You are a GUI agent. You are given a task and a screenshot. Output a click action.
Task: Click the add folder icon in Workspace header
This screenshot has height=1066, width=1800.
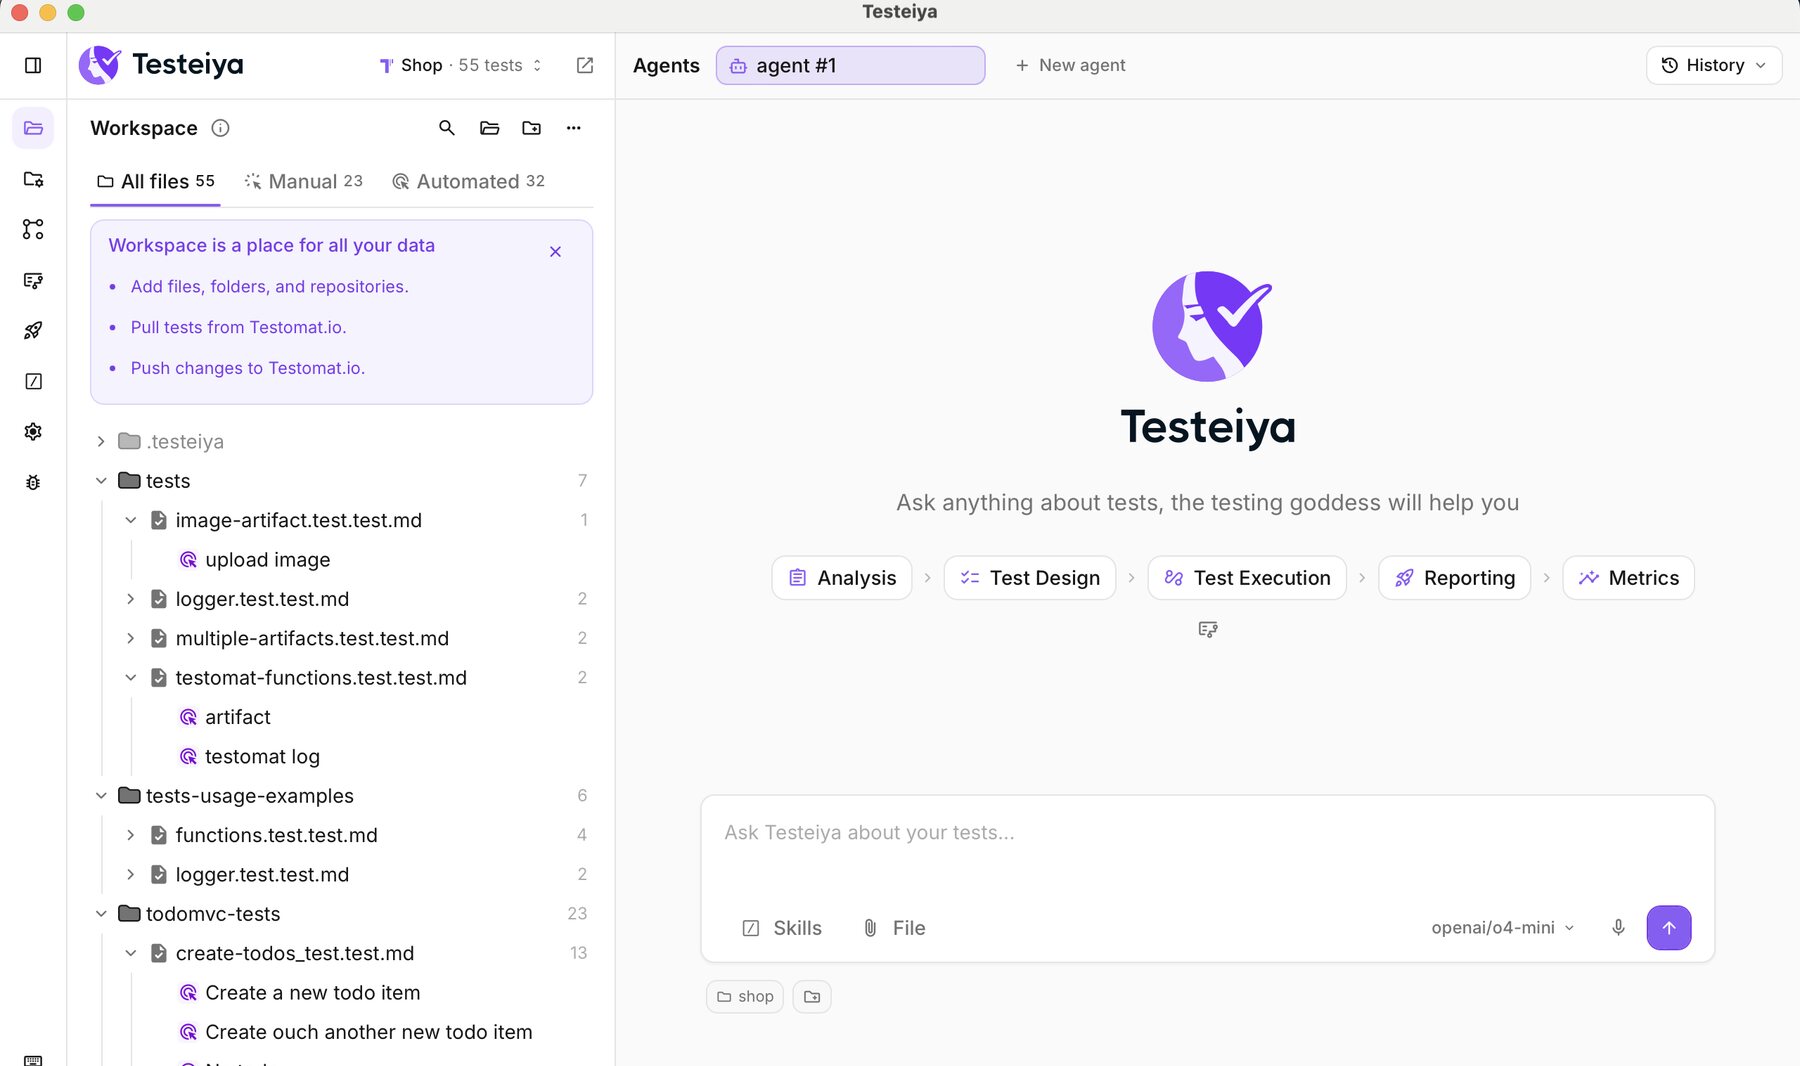coord(531,128)
